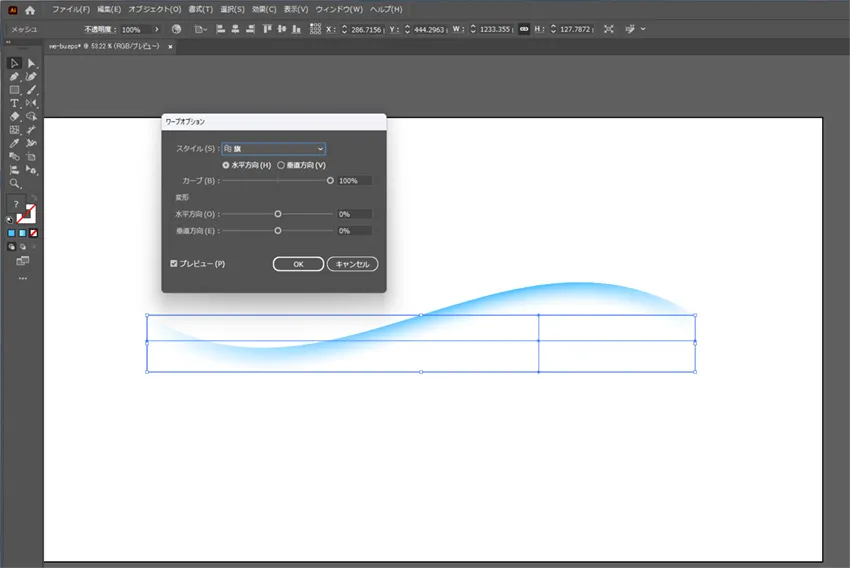The image size is (850, 568).
Task: Click the Home icon in title bar
Action: click(x=30, y=9)
